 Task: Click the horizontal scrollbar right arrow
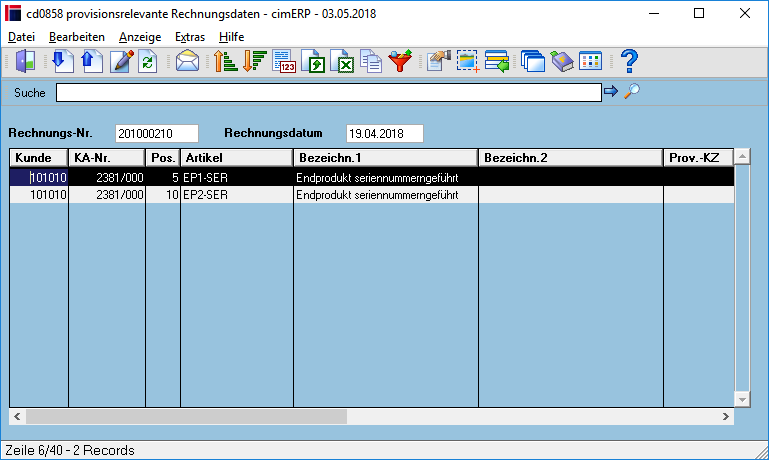click(726, 417)
